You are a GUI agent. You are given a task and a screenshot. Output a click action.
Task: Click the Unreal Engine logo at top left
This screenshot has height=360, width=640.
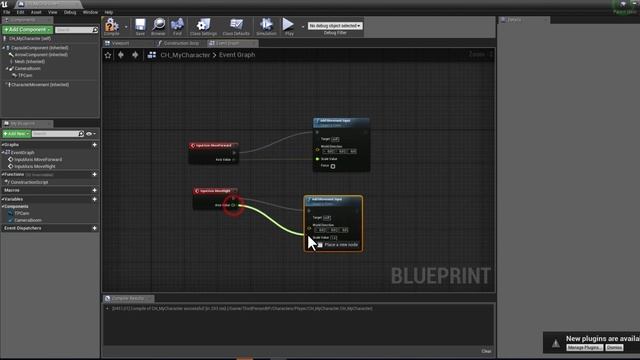tap(4, 4)
